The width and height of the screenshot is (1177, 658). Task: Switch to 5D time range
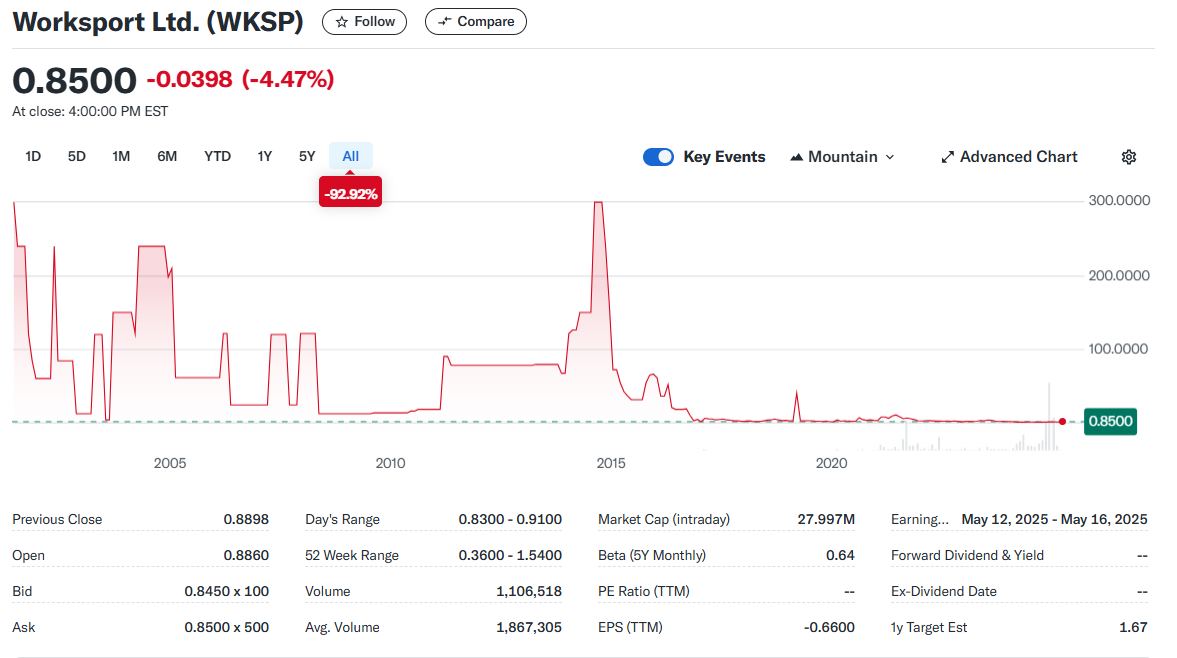tap(77, 156)
